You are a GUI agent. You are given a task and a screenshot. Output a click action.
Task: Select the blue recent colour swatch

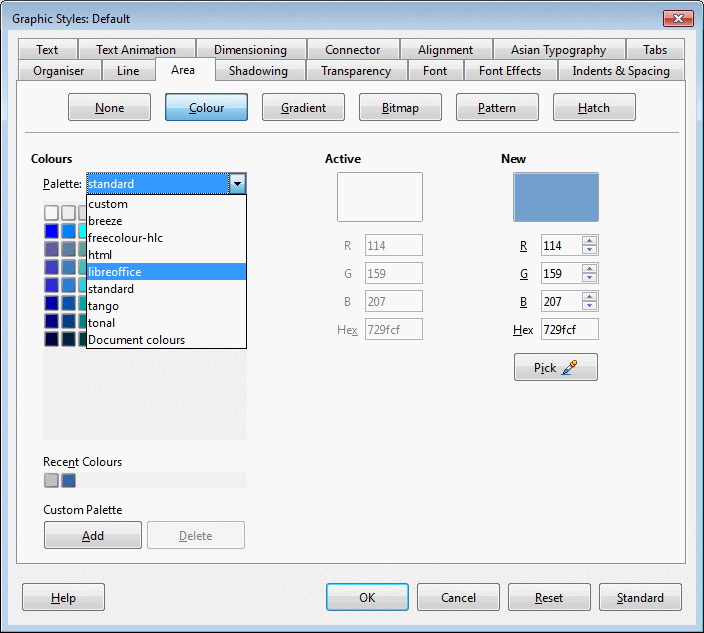(68, 481)
